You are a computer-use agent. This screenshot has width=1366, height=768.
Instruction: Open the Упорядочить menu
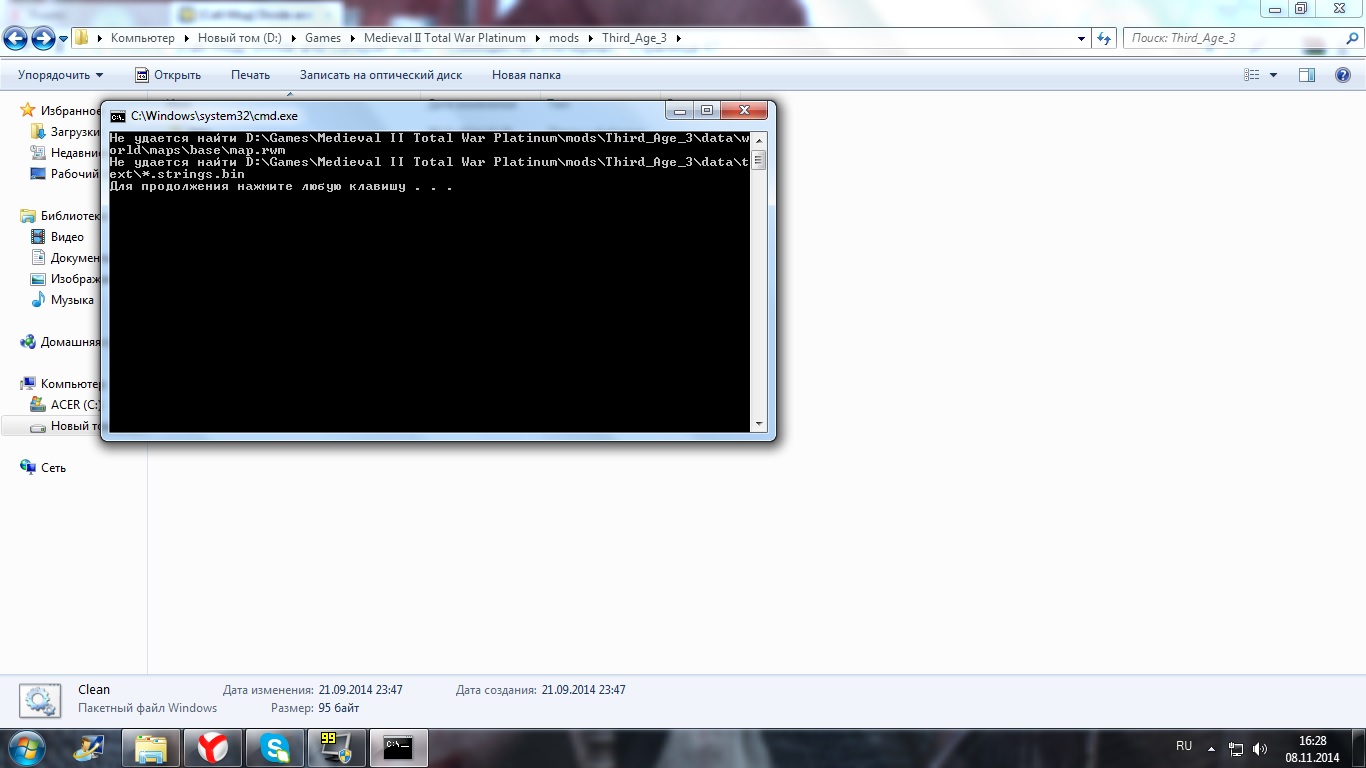(60, 75)
